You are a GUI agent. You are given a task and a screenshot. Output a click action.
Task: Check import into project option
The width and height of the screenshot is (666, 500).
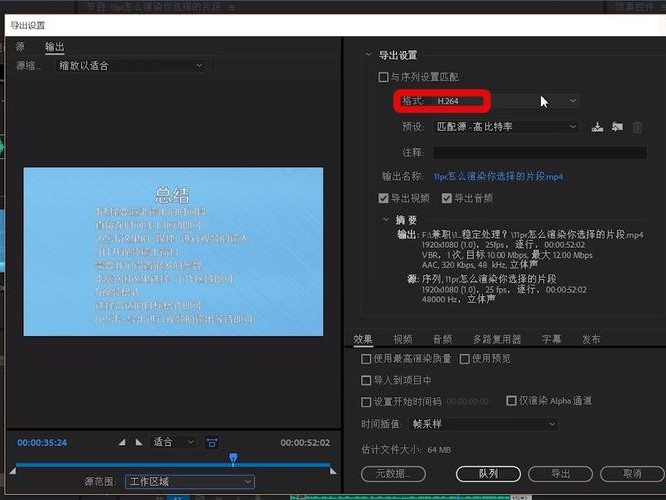click(366, 380)
